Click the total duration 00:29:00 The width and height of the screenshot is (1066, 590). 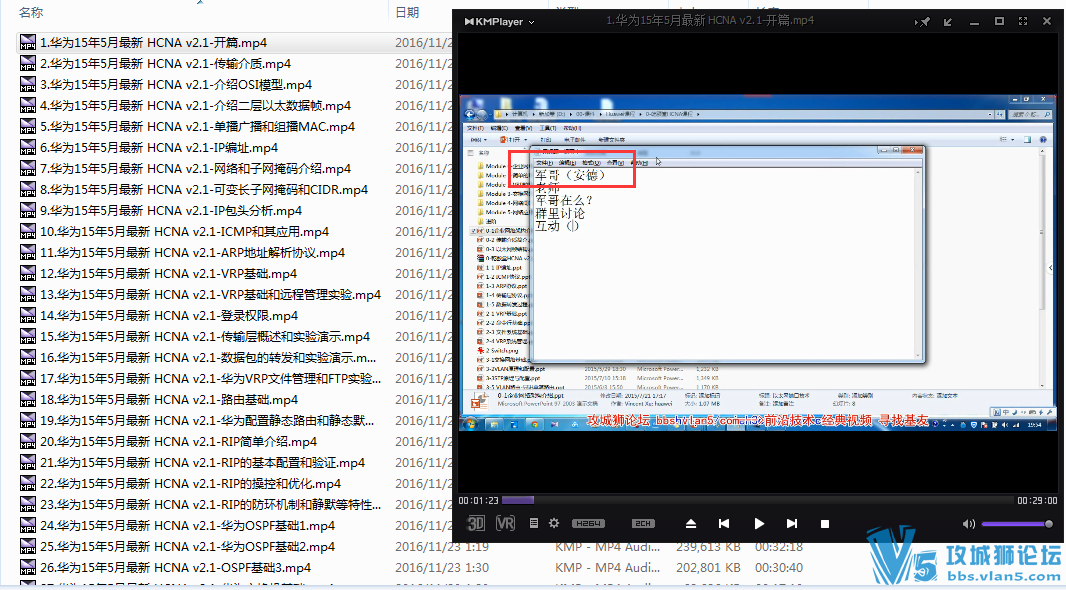(1037, 500)
